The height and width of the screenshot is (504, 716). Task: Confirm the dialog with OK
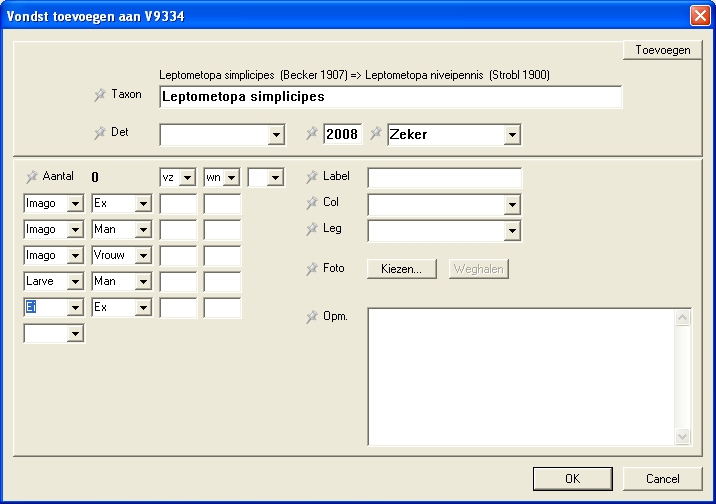click(572, 479)
